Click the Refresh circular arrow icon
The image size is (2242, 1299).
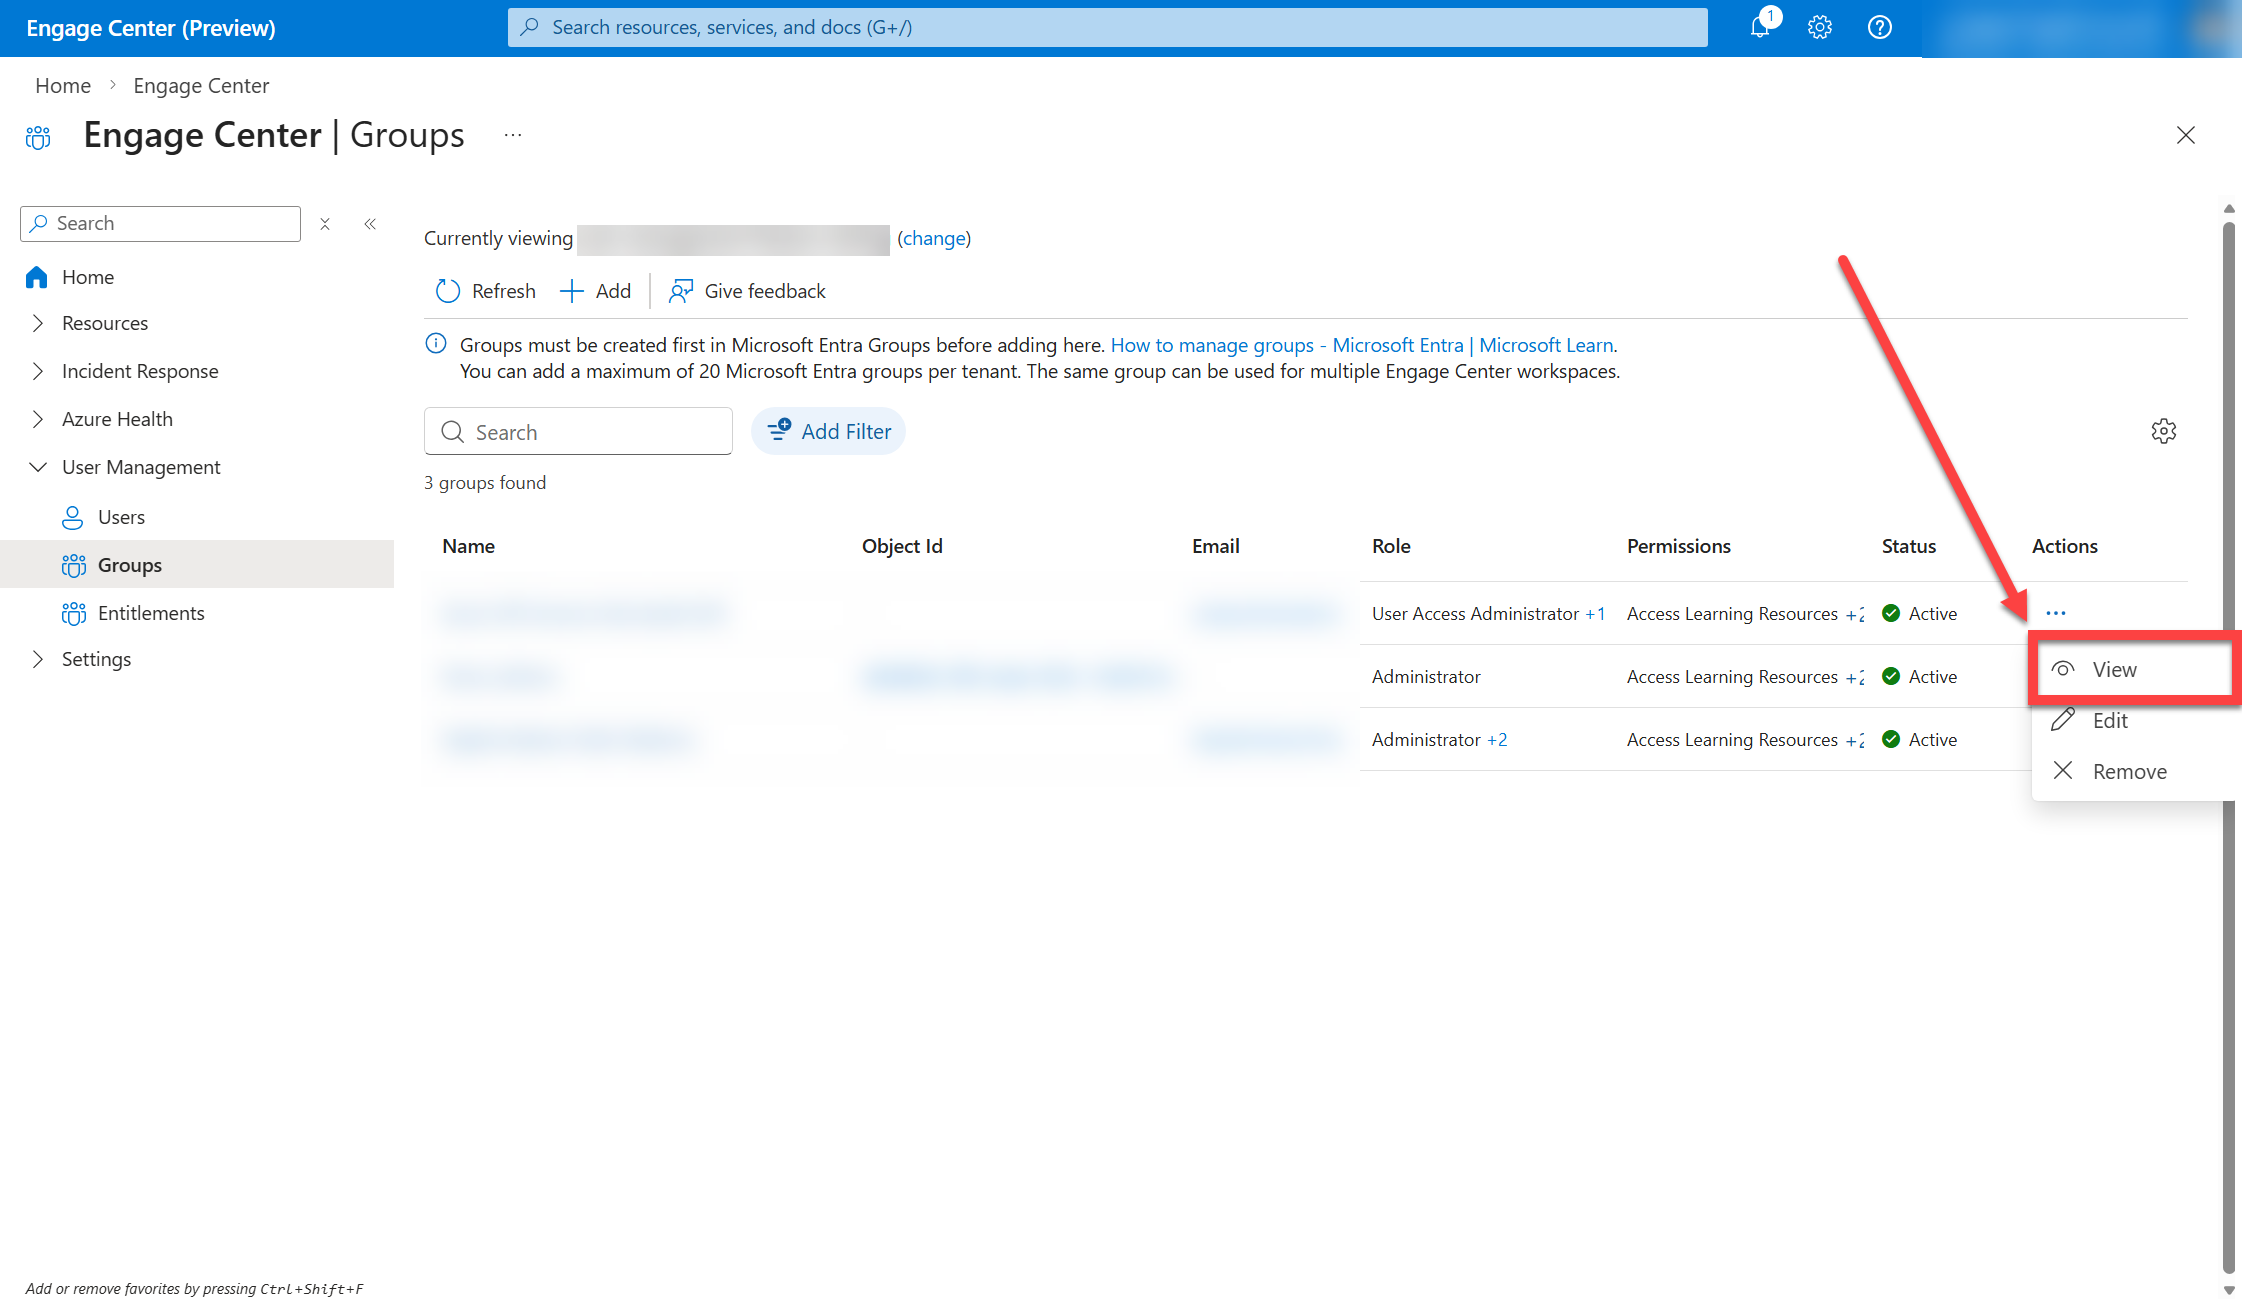(x=448, y=291)
